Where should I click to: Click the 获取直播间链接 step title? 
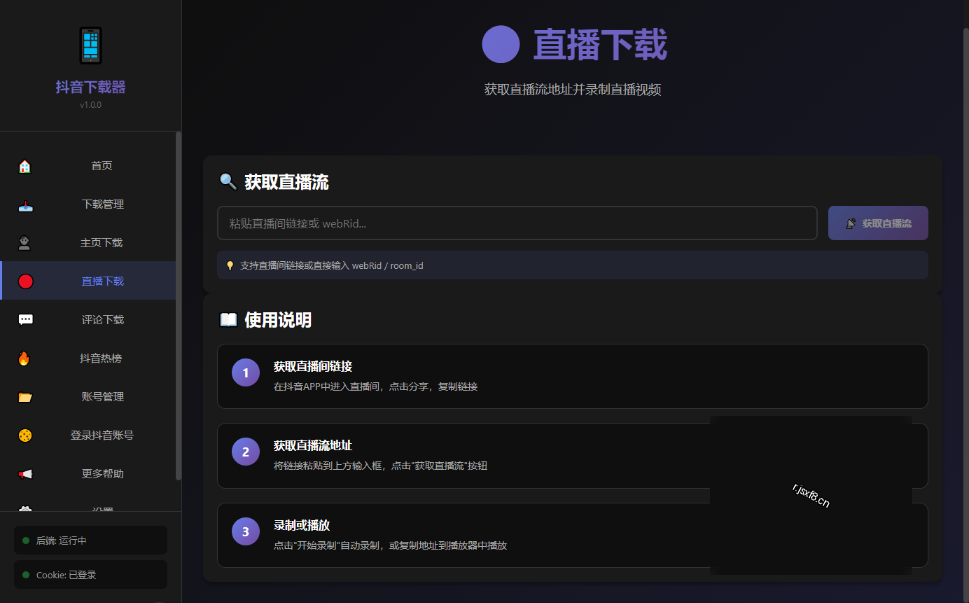[x=313, y=366]
